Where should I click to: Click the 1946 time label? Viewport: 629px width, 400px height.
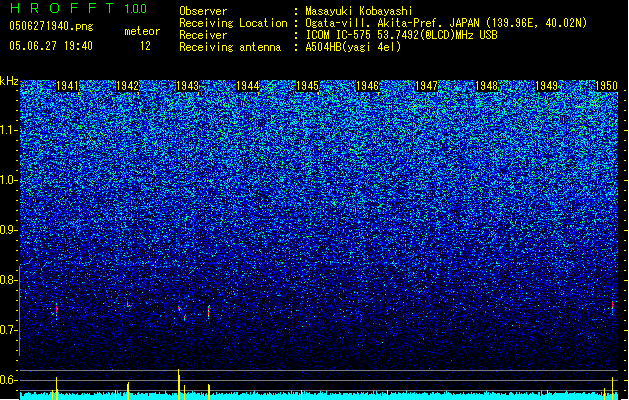tap(367, 86)
